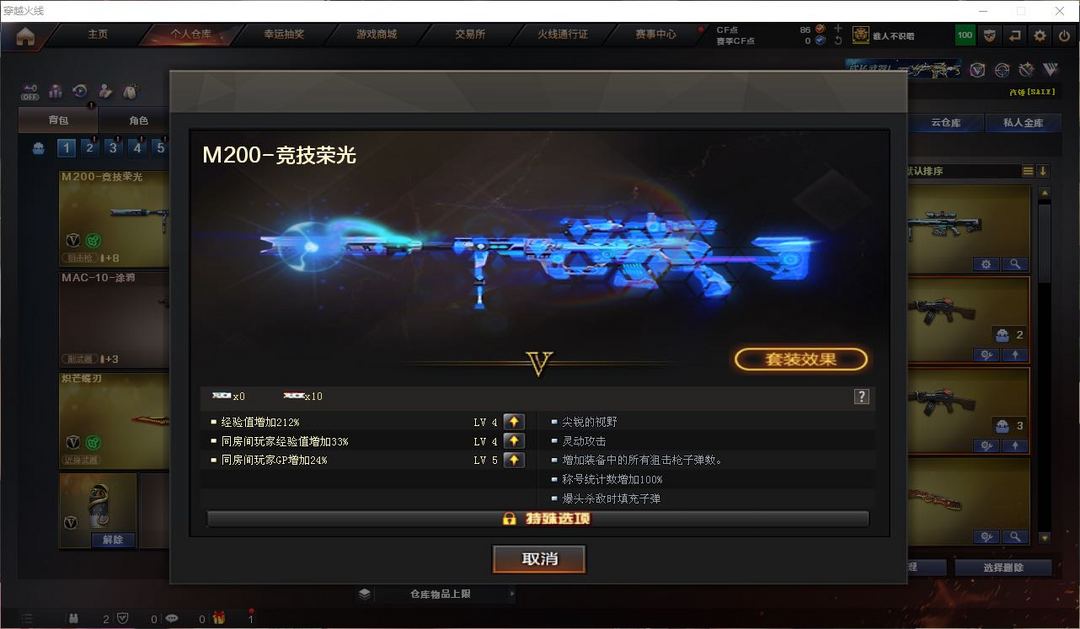Image resolution: width=1080 pixels, height=629 pixels.
Task: Click the magnifier on first right weapon card
Action: click(1015, 264)
